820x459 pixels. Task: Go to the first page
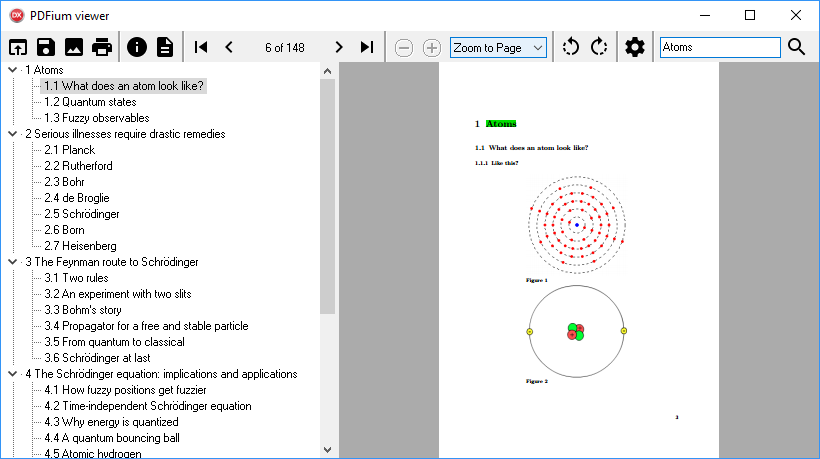201,47
